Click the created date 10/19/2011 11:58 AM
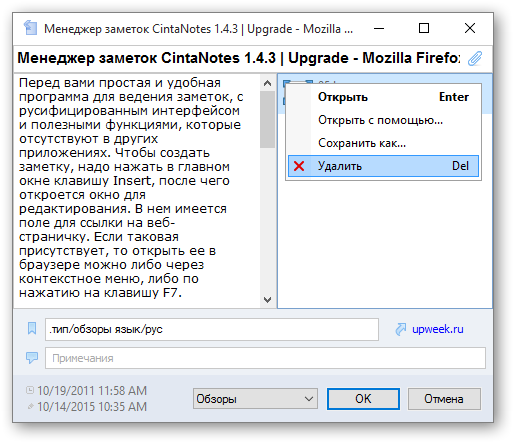Viewport: 514px width, 443px height. tap(92, 390)
